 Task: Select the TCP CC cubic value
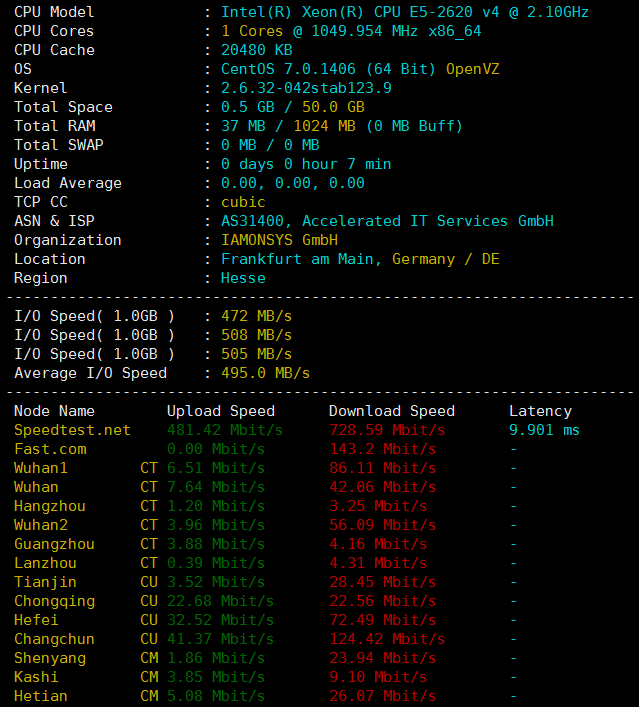(243, 202)
